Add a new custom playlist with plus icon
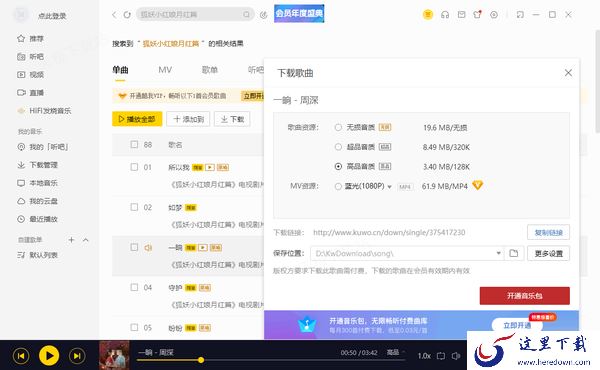Image resolution: width=600 pixels, height=370 pixels. tap(71, 240)
